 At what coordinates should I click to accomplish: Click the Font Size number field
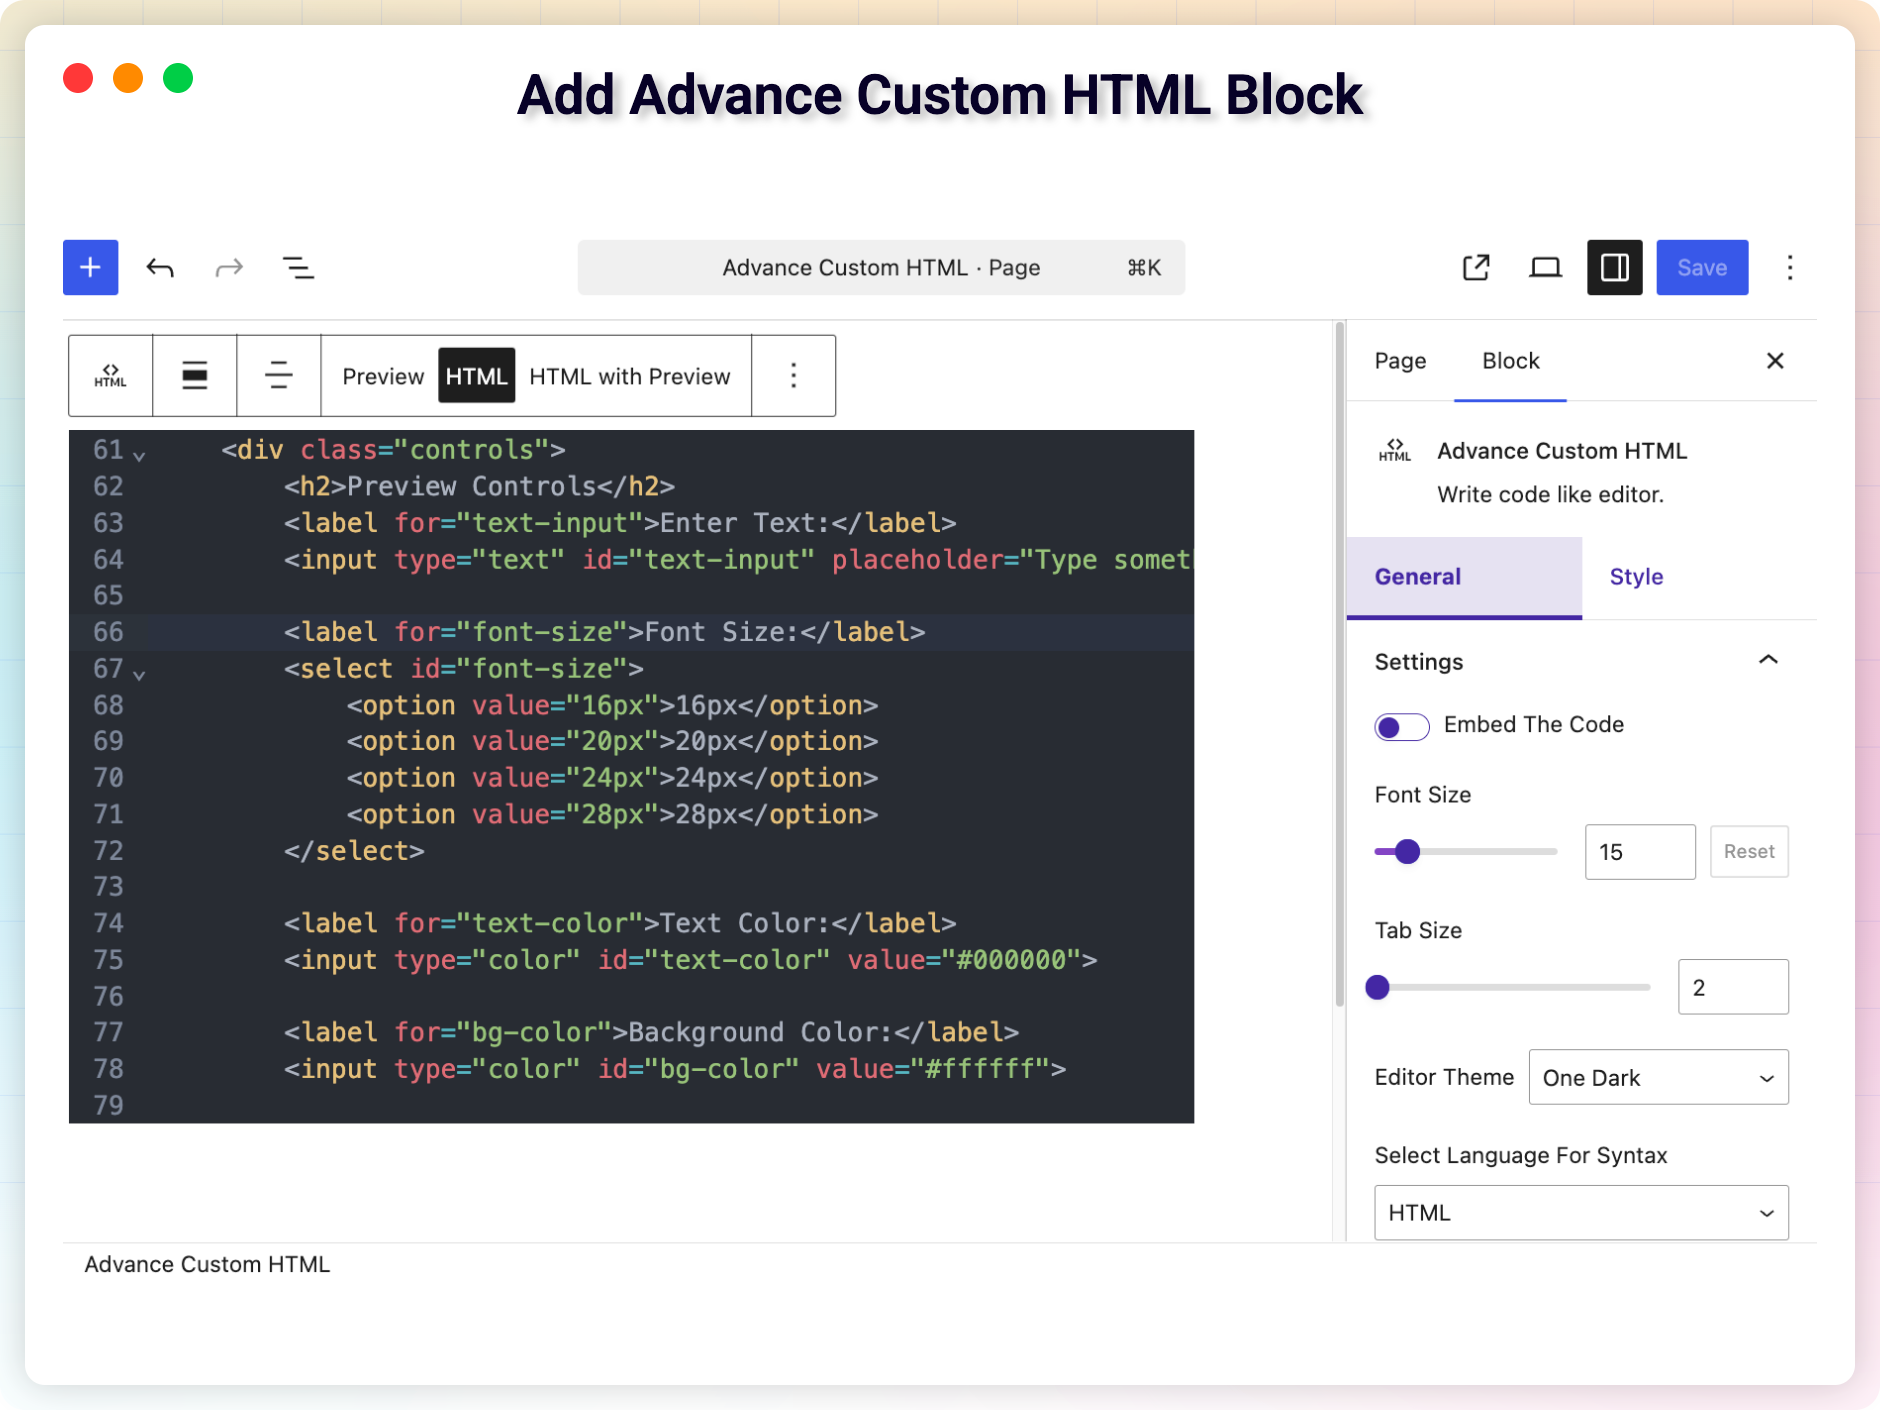(x=1640, y=851)
